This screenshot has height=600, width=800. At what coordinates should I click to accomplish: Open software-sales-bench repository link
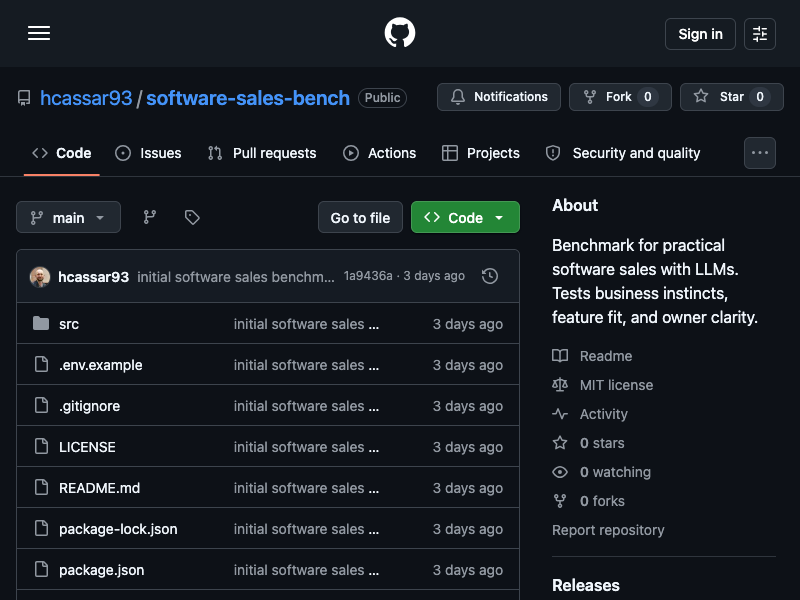248,98
